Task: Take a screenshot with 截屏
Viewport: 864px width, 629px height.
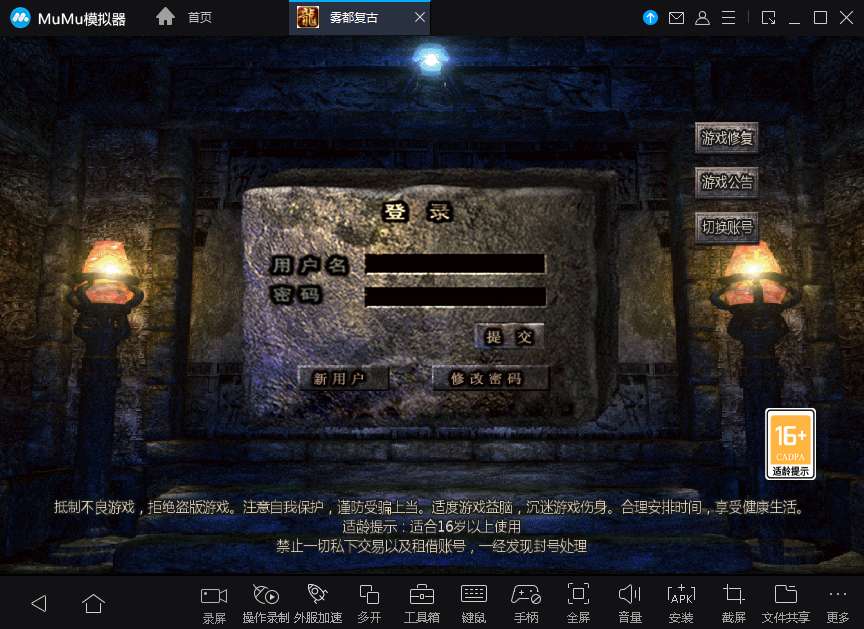Action: 733,601
